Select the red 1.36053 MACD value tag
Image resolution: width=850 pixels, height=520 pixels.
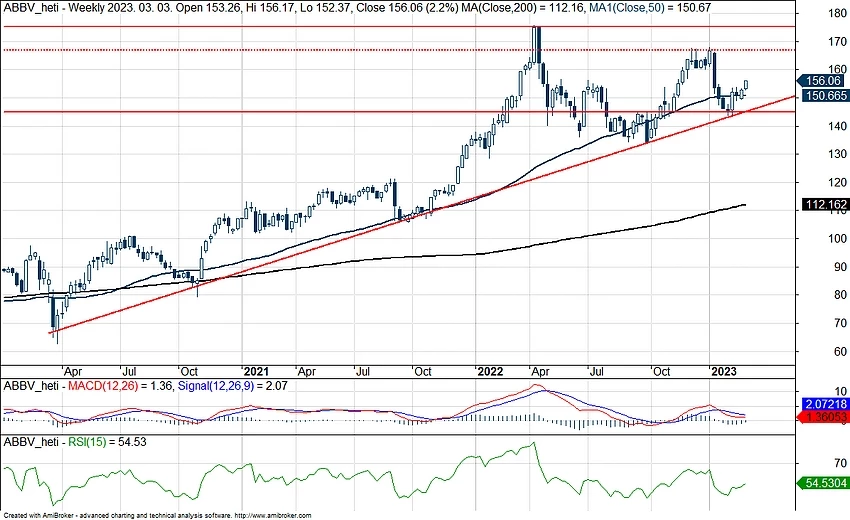(x=822, y=417)
